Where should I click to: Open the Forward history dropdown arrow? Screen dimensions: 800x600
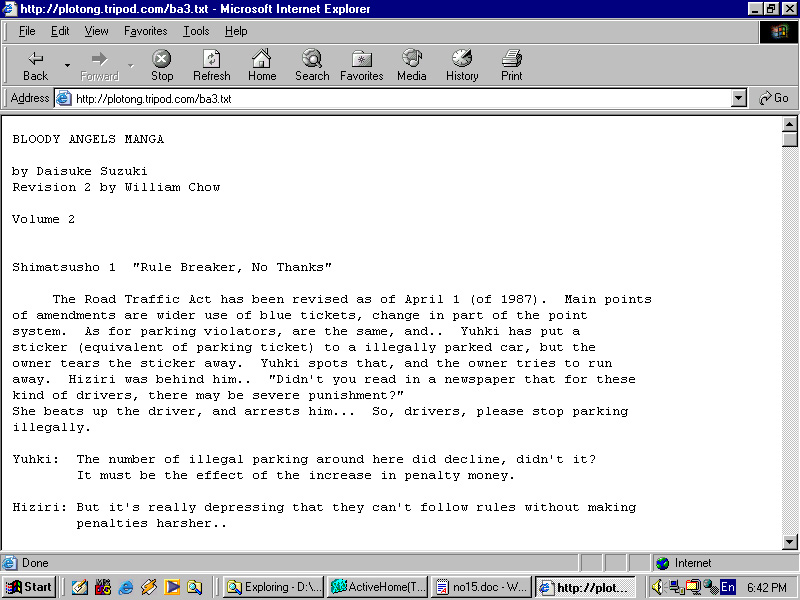tap(131, 66)
